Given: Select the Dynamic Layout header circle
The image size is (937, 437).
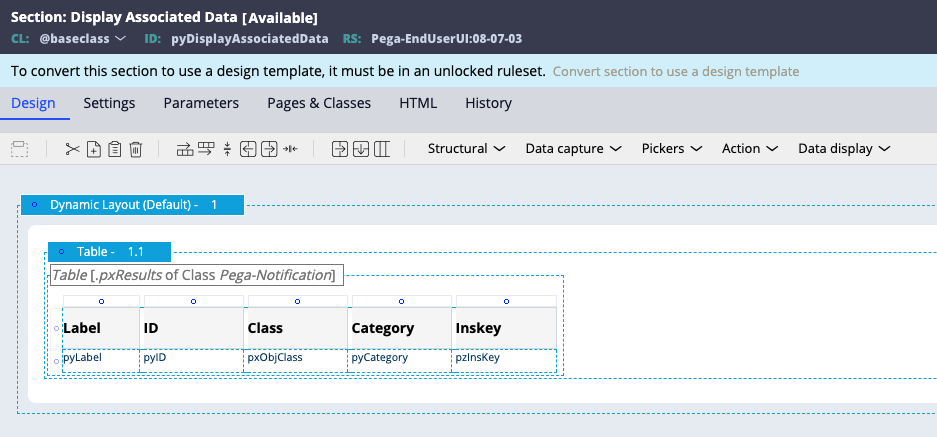Looking at the screenshot, I should [x=34, y=204].
